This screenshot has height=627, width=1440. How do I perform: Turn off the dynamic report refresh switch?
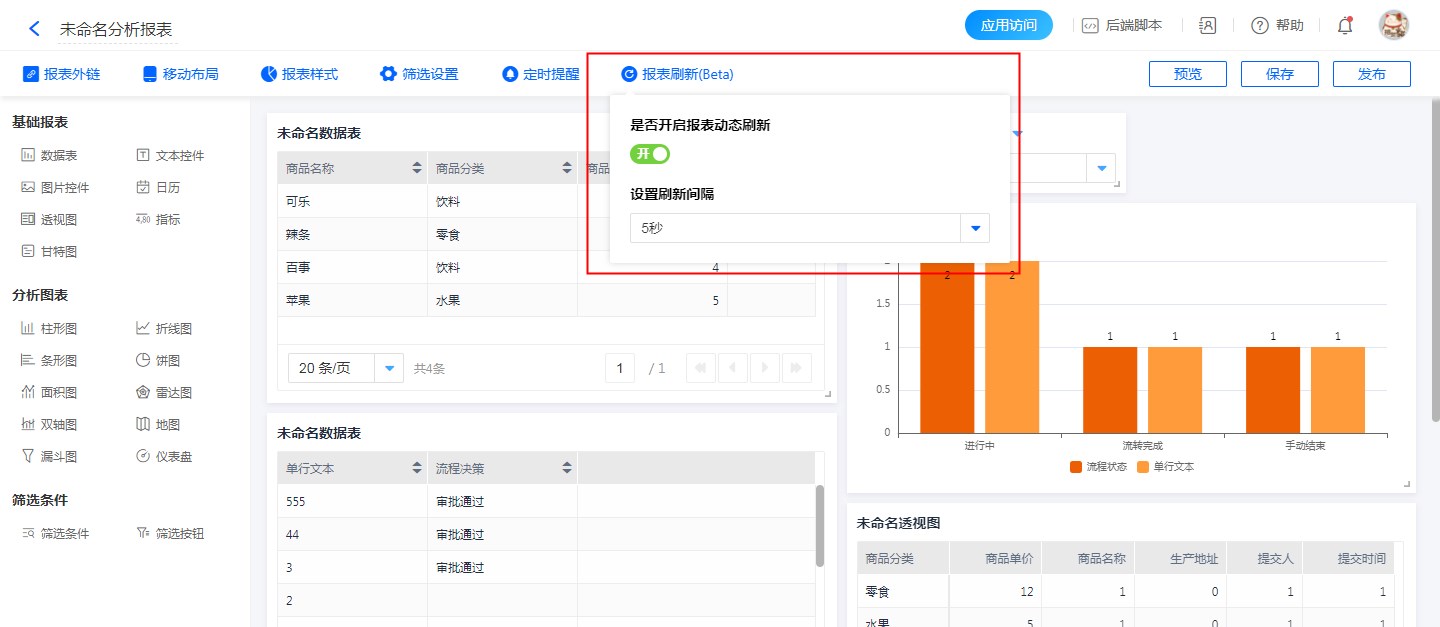tap(649, 154)
